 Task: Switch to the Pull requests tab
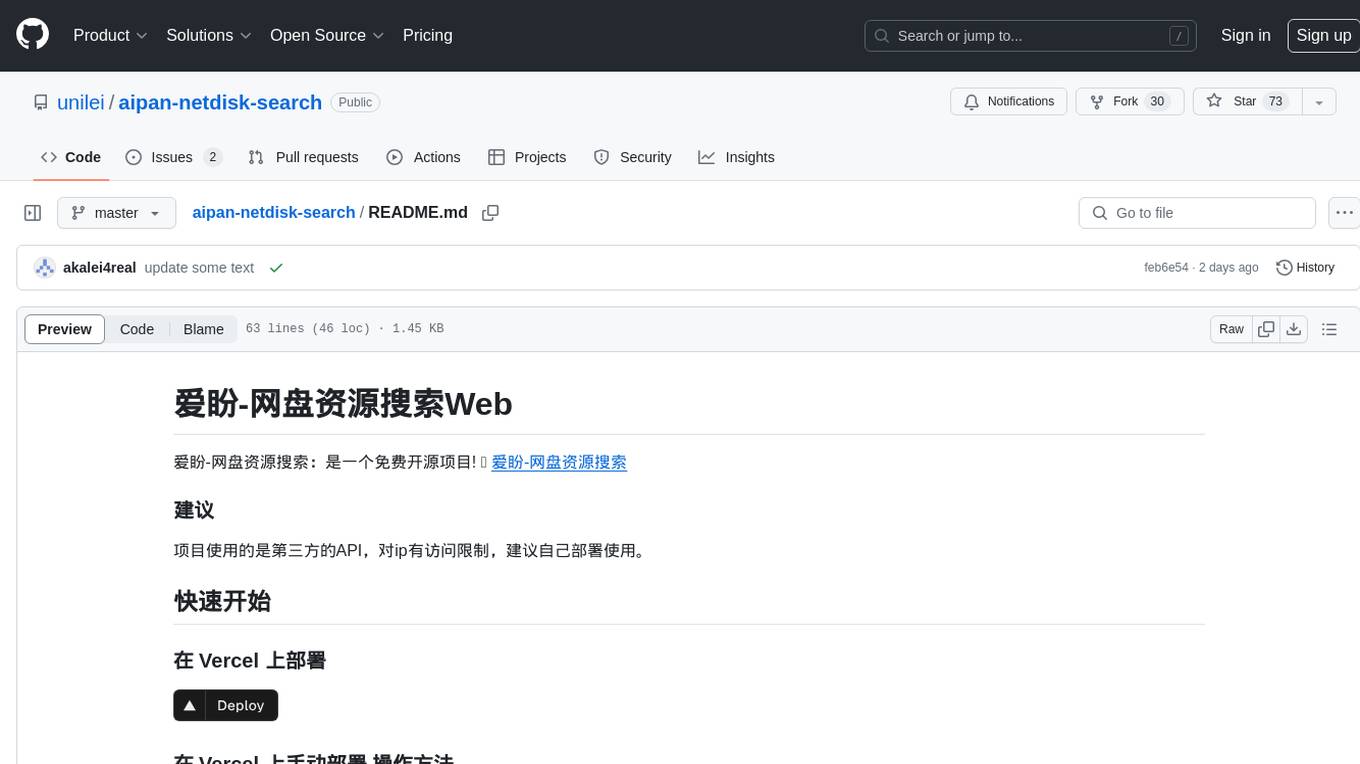303,157
